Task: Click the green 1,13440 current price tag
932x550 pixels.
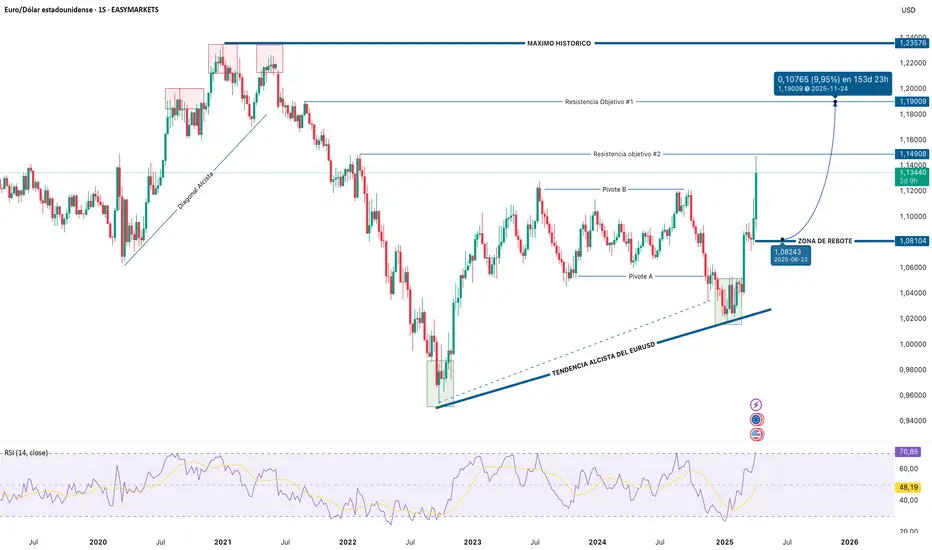Action: click(912, 177)
